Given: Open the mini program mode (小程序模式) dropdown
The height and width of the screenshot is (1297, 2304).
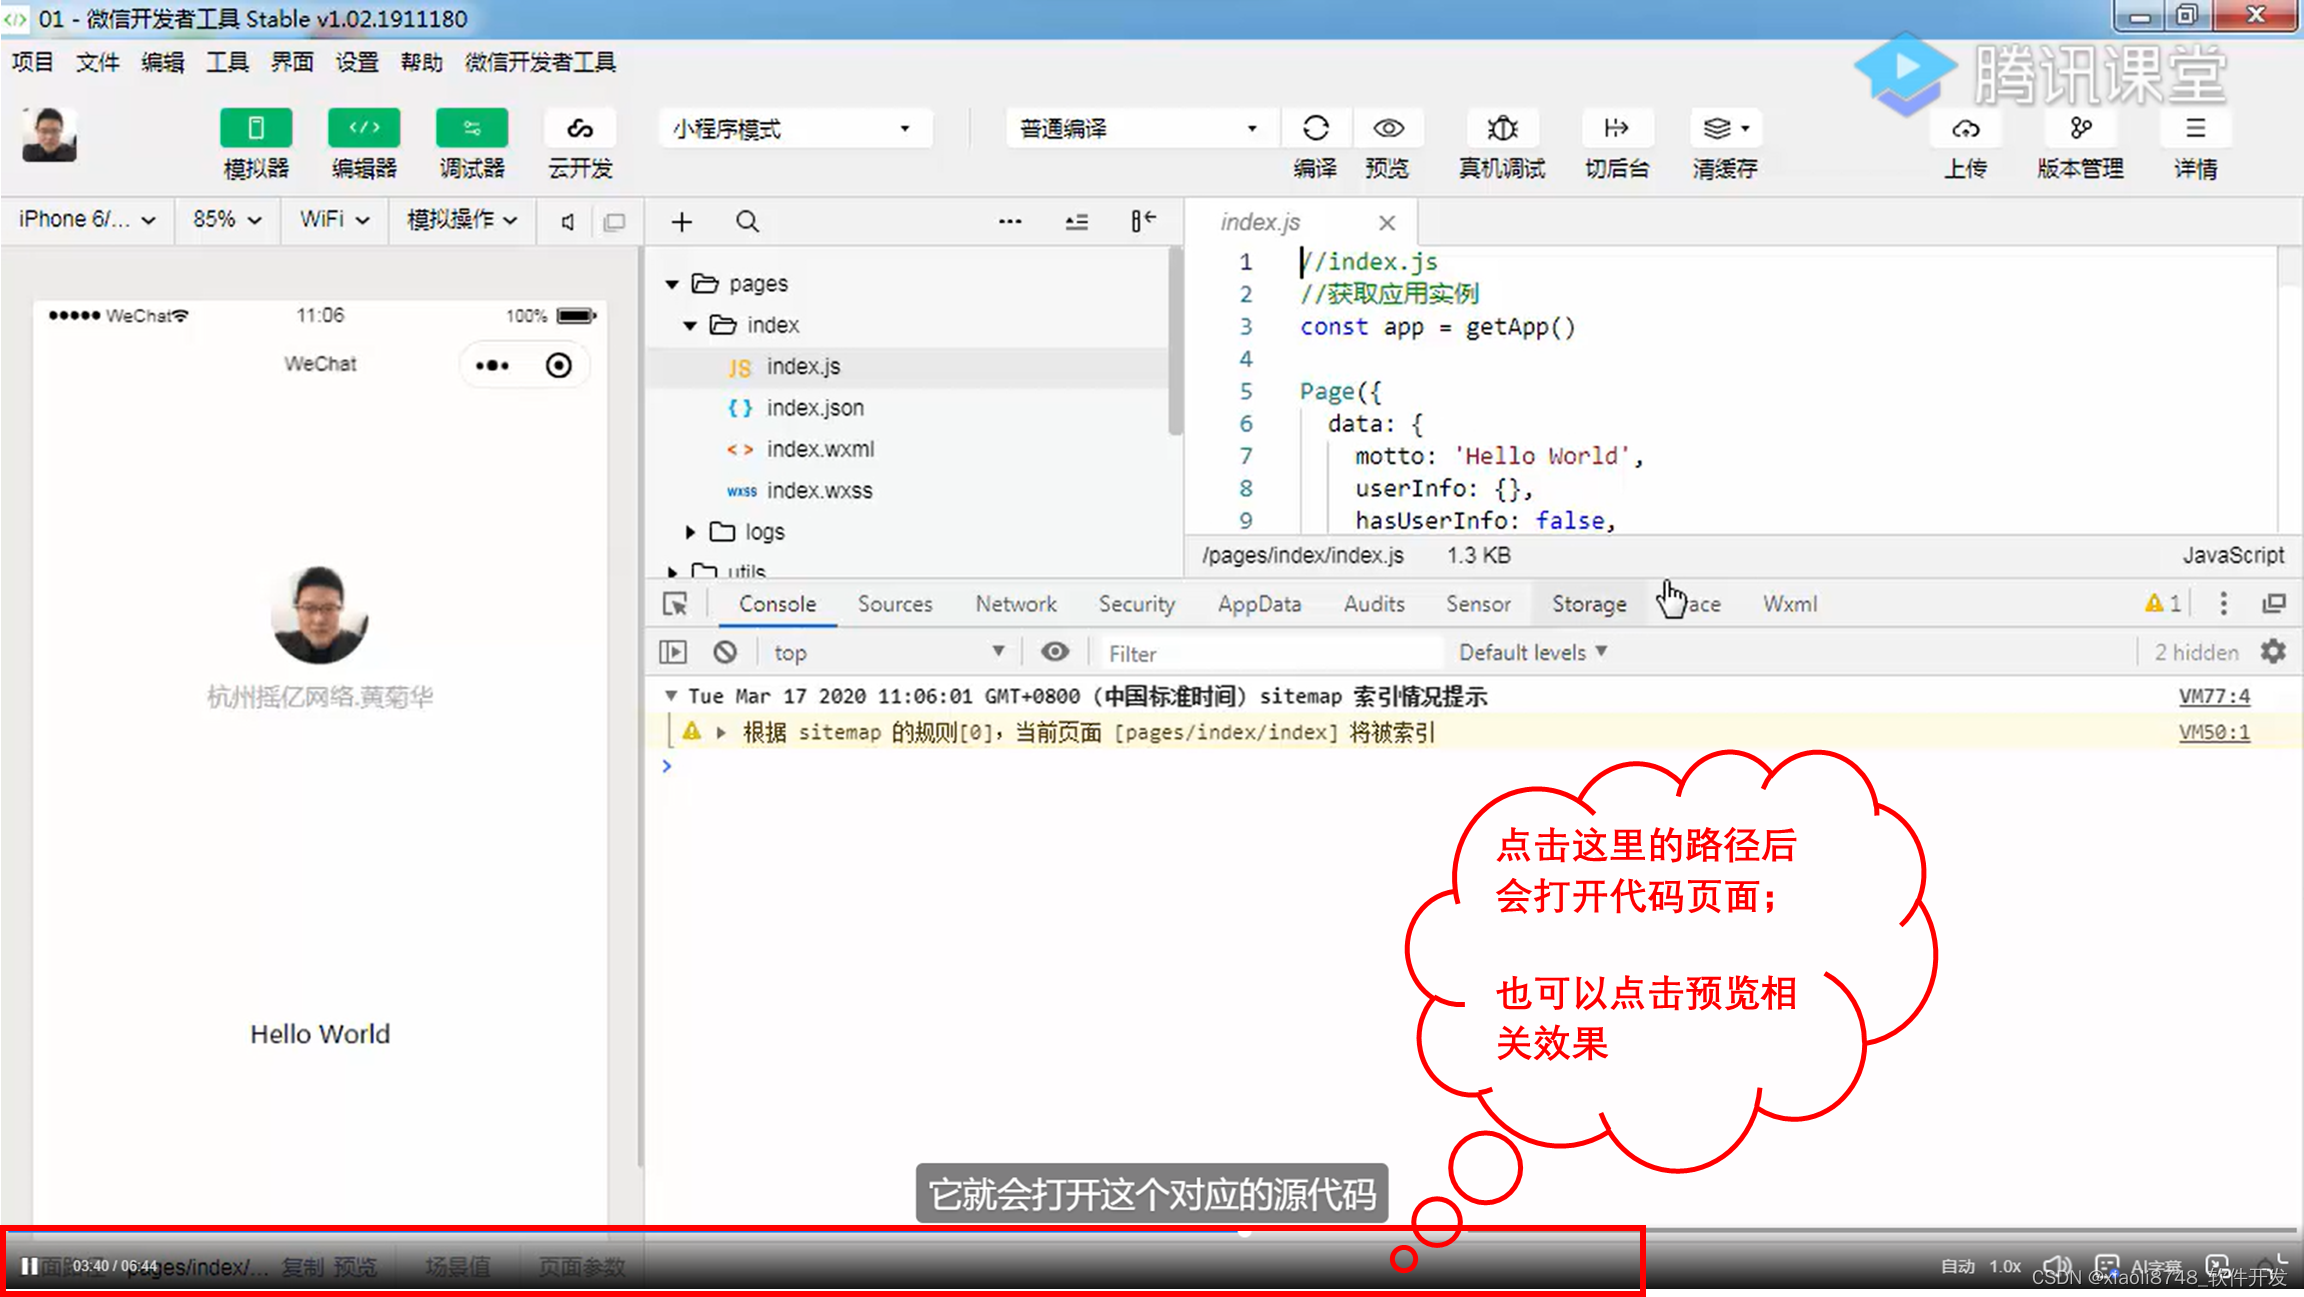Looking at the screenshot, I should 795,129.
